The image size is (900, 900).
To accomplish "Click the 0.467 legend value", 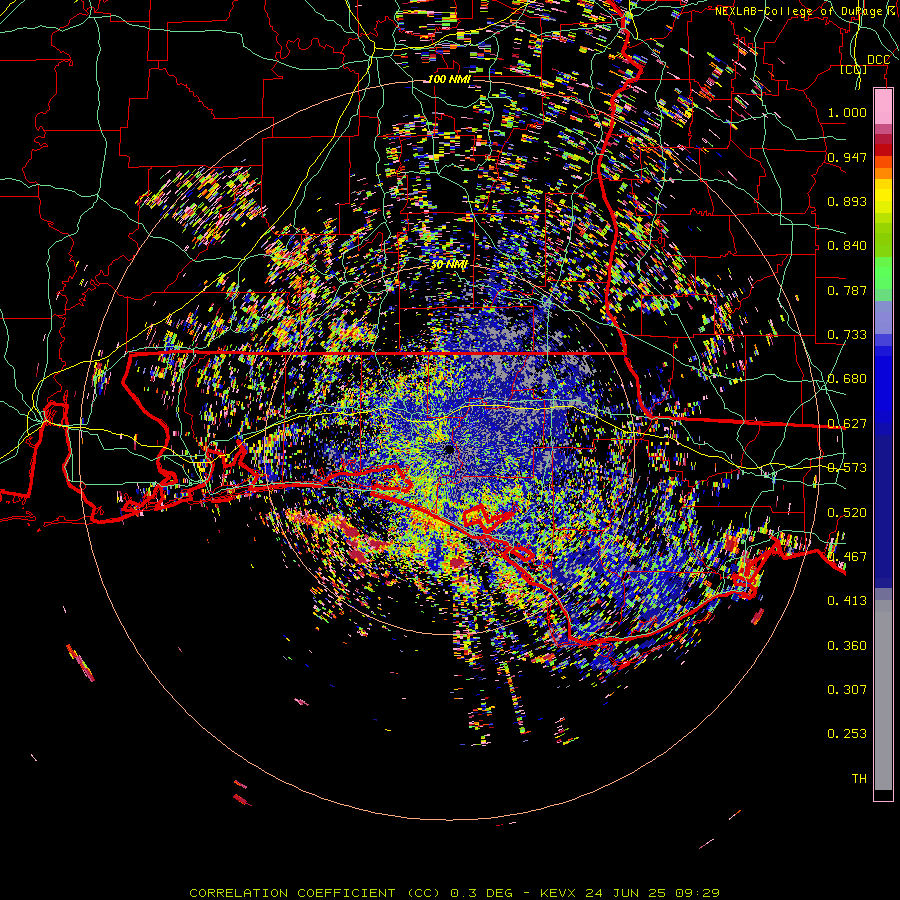I will [847, 557].
